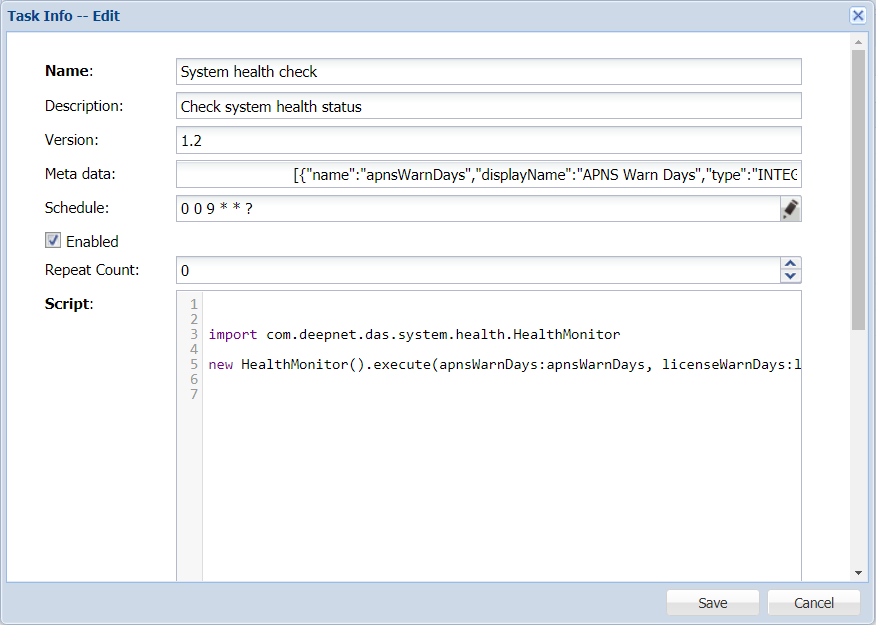The image size is (876, 625).
Task: Increase Repeat Count with up arrow
Action: pyautogui.click(x=790, y=264)
